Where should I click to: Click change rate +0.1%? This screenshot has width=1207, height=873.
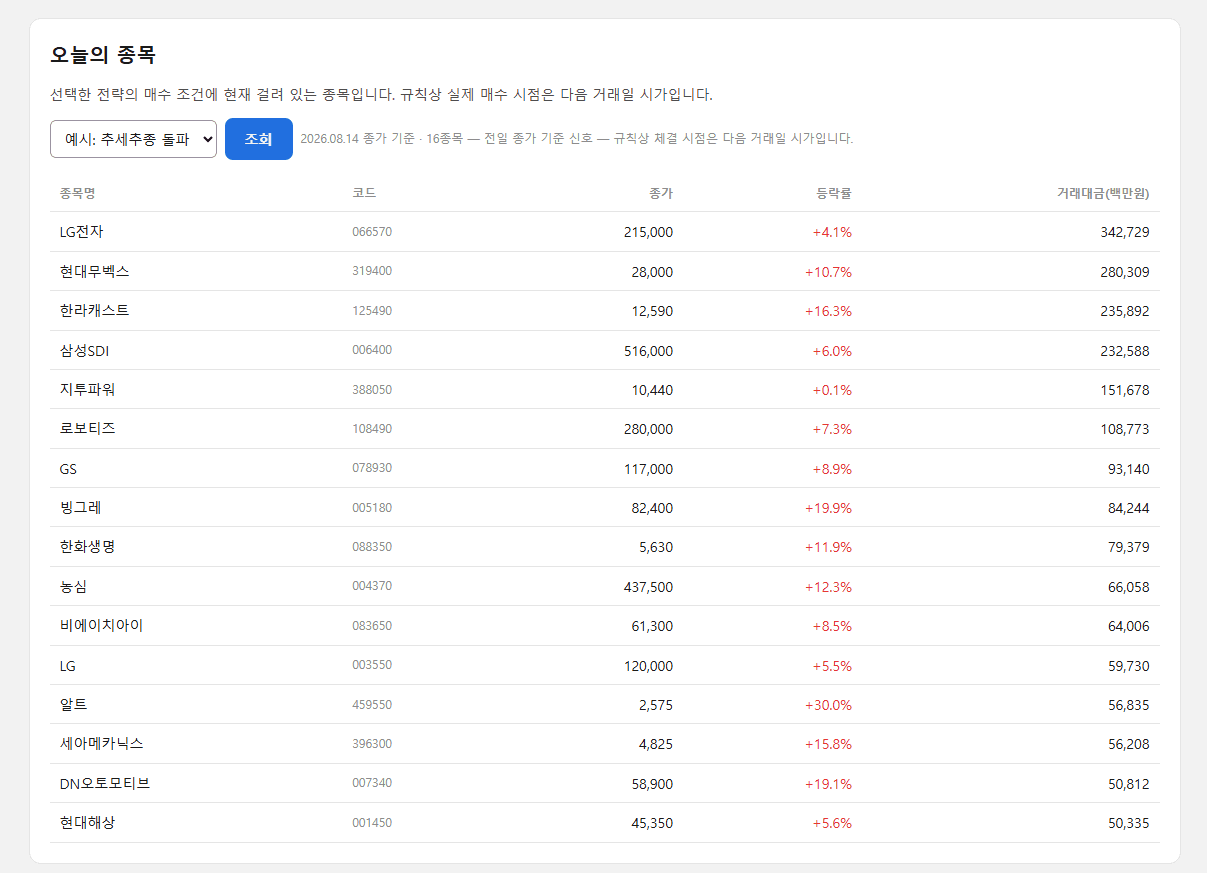832,390
